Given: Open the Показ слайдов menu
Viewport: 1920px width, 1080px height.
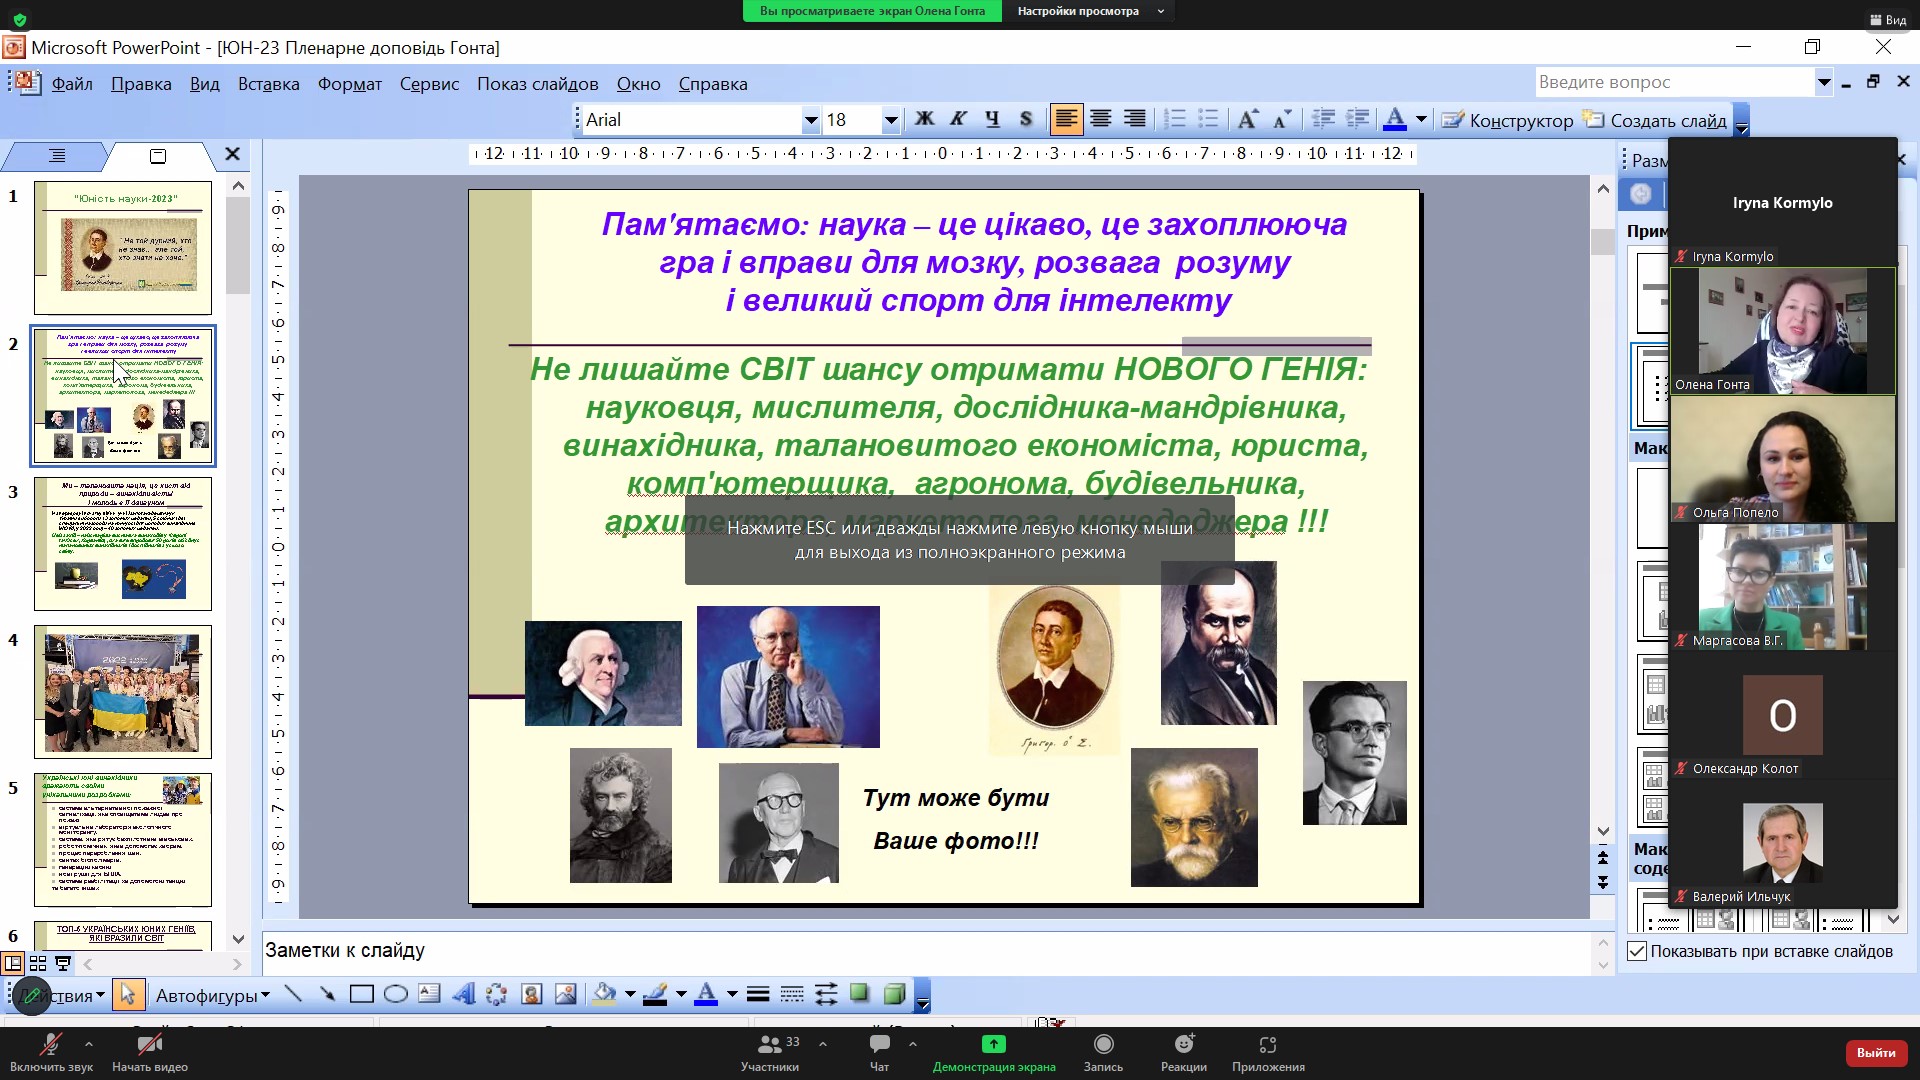Looking at the screenshot, I should point(537,84).
